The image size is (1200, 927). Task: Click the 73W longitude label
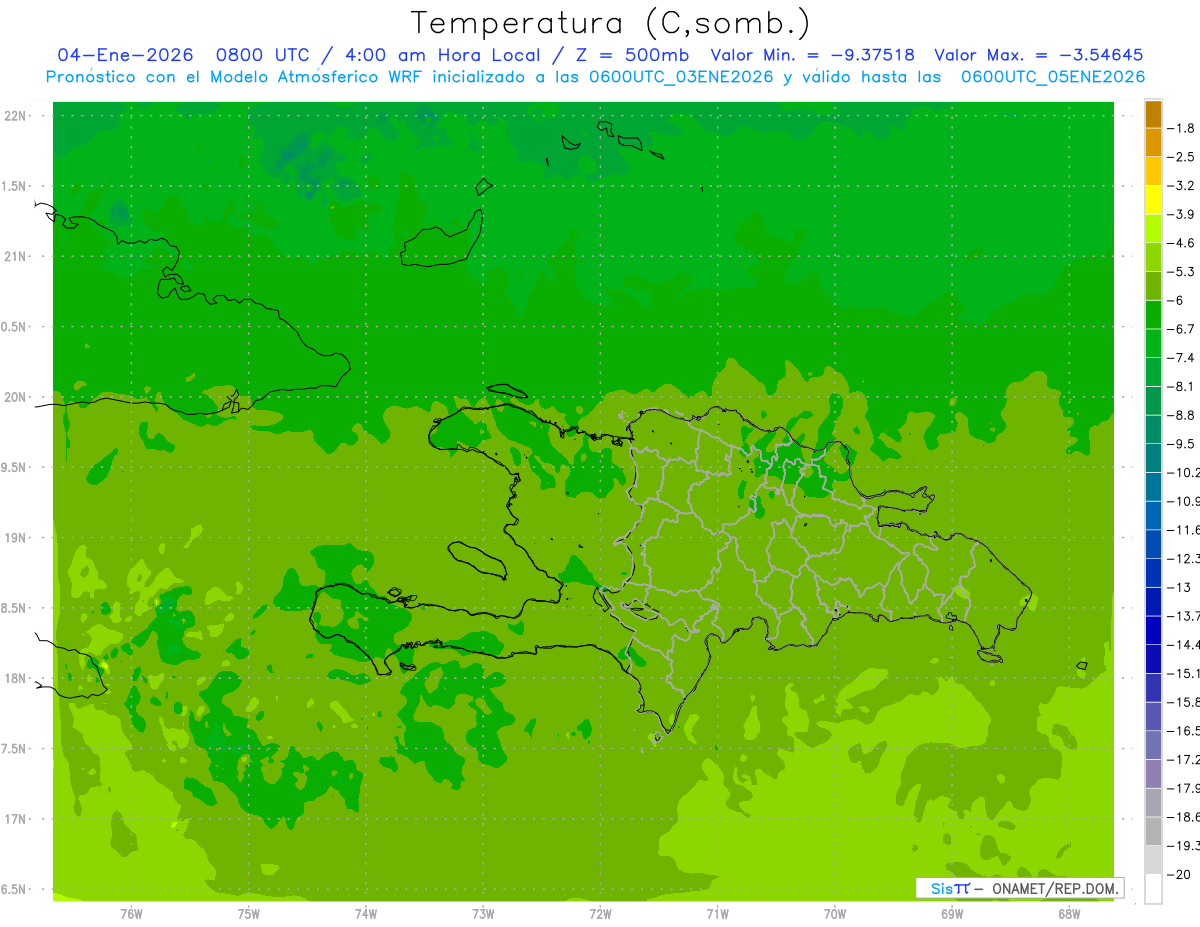point(483,914)
